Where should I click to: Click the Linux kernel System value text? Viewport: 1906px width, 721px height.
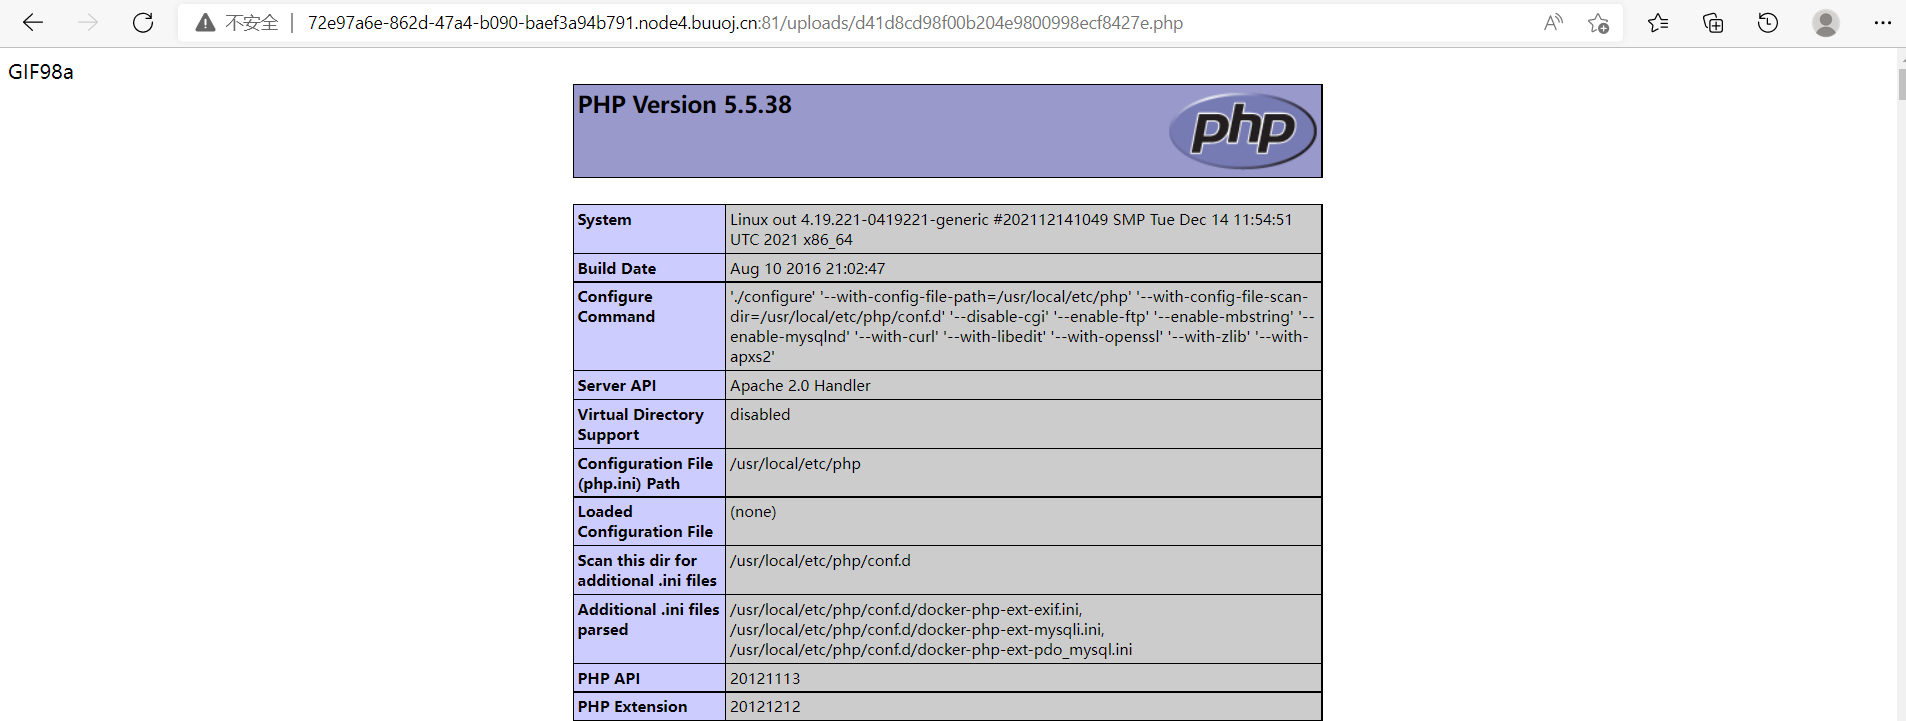[x=1011, y=229]
